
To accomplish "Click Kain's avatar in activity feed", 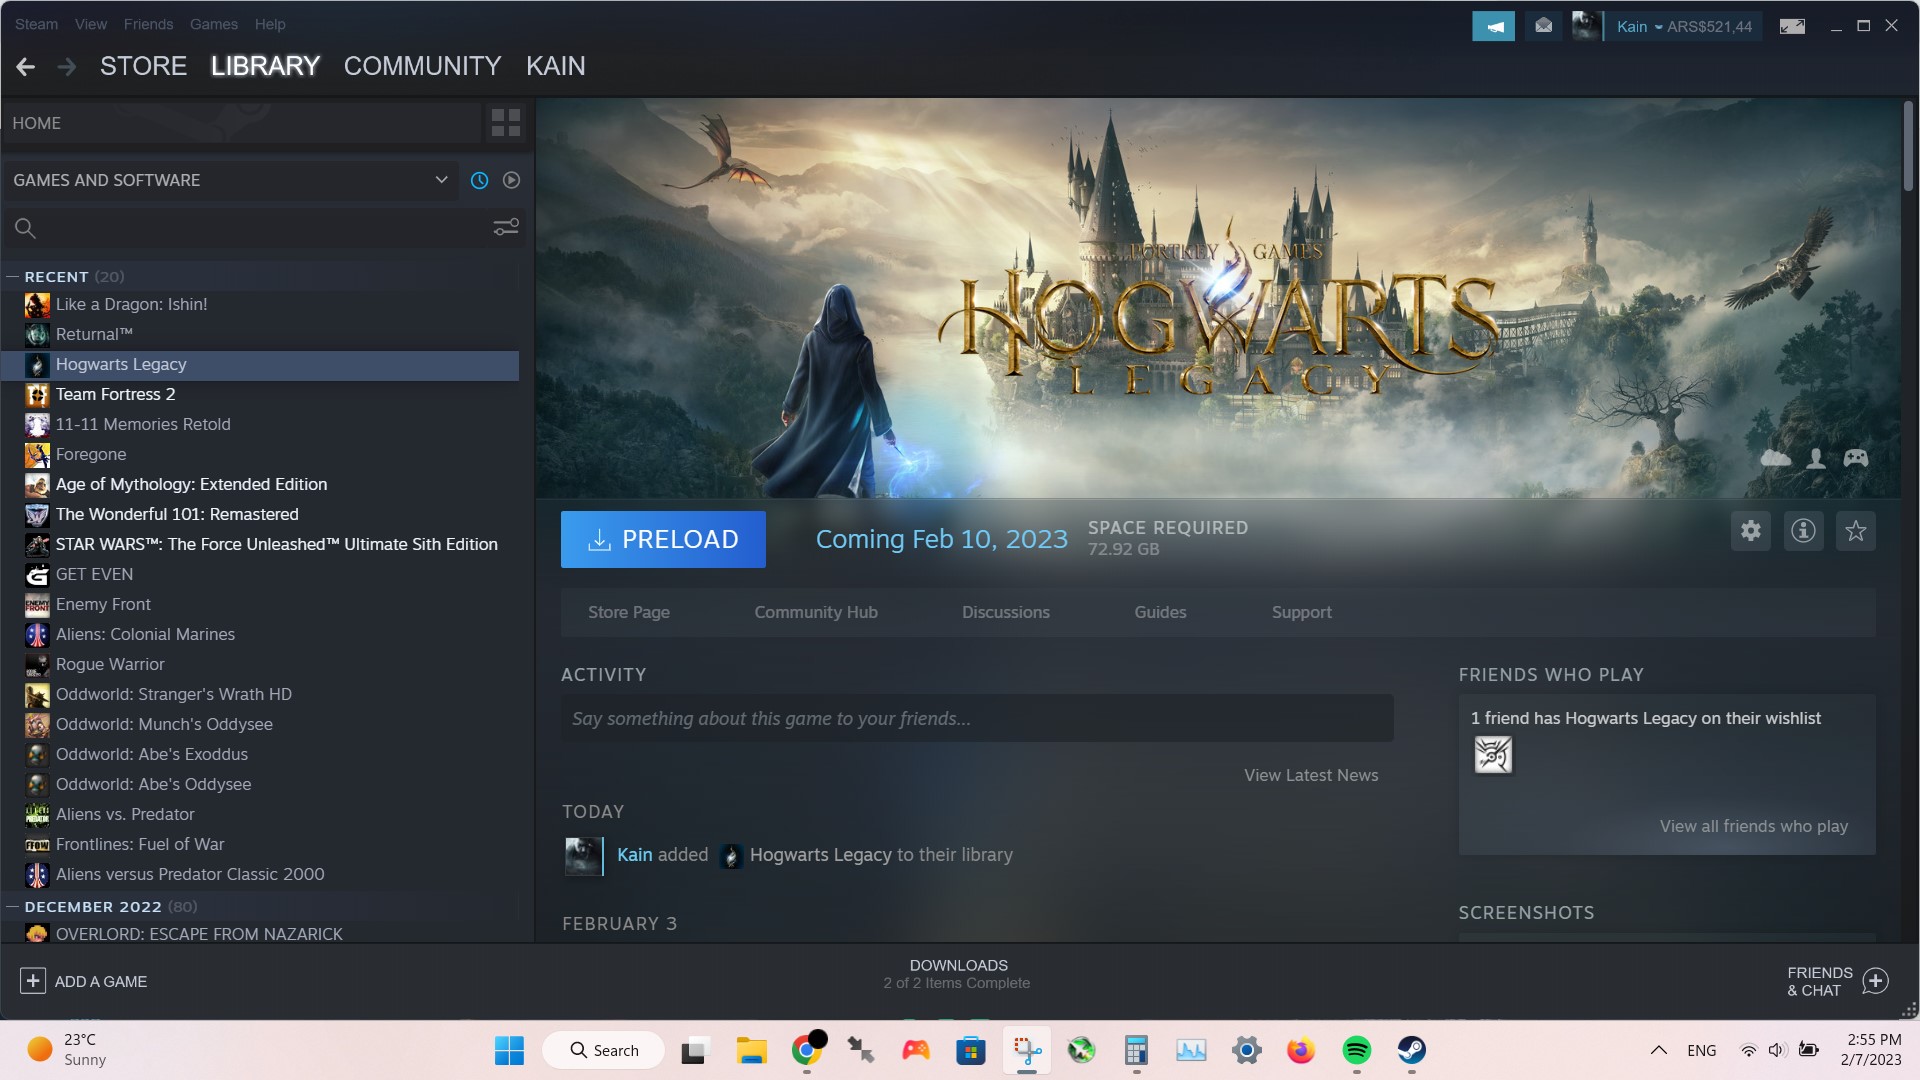I will point(584,856).
